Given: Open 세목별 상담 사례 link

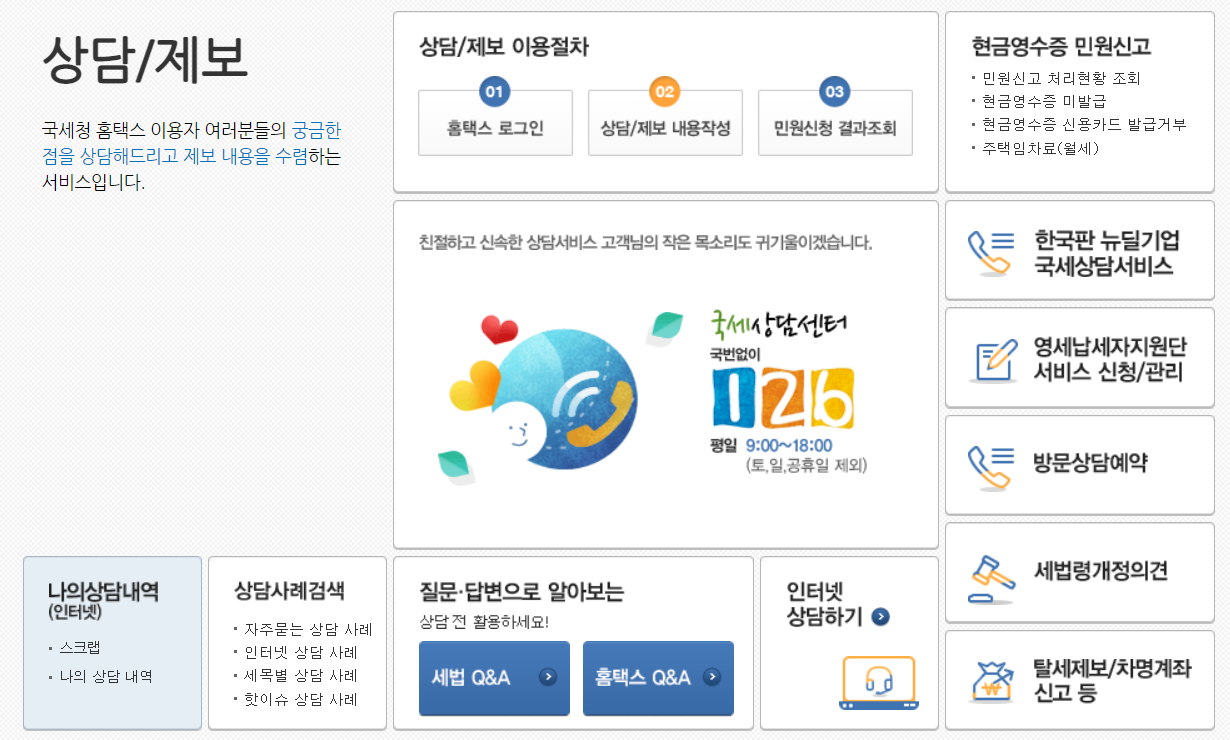Looking at the screenshot, I should tap(301, 676).
